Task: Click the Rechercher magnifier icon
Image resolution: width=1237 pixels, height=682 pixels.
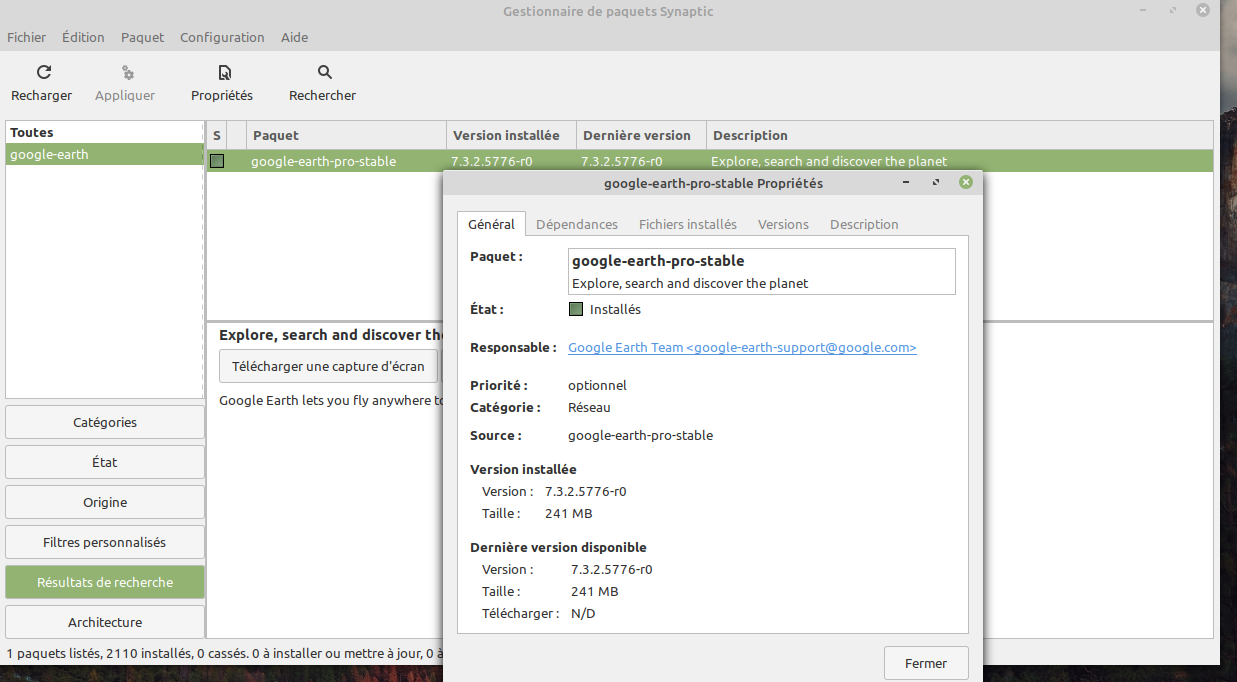Action: [324, 73]
